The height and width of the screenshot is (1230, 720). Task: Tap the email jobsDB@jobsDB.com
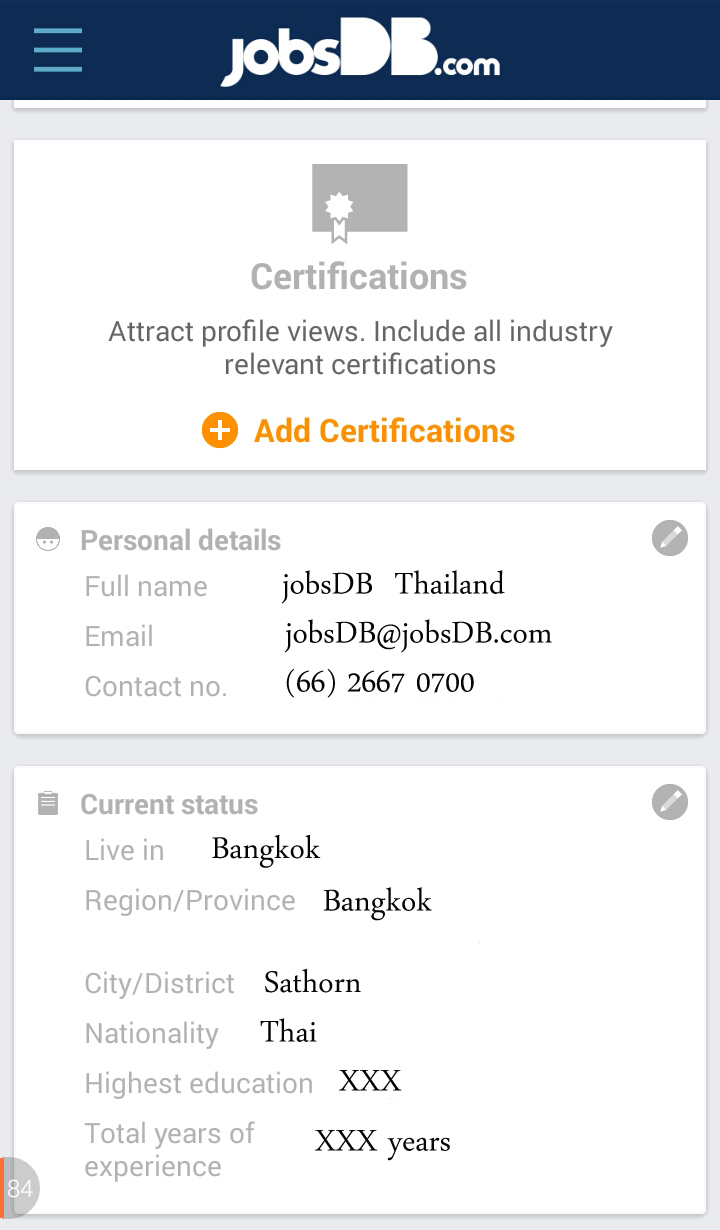tap(418, 634)
